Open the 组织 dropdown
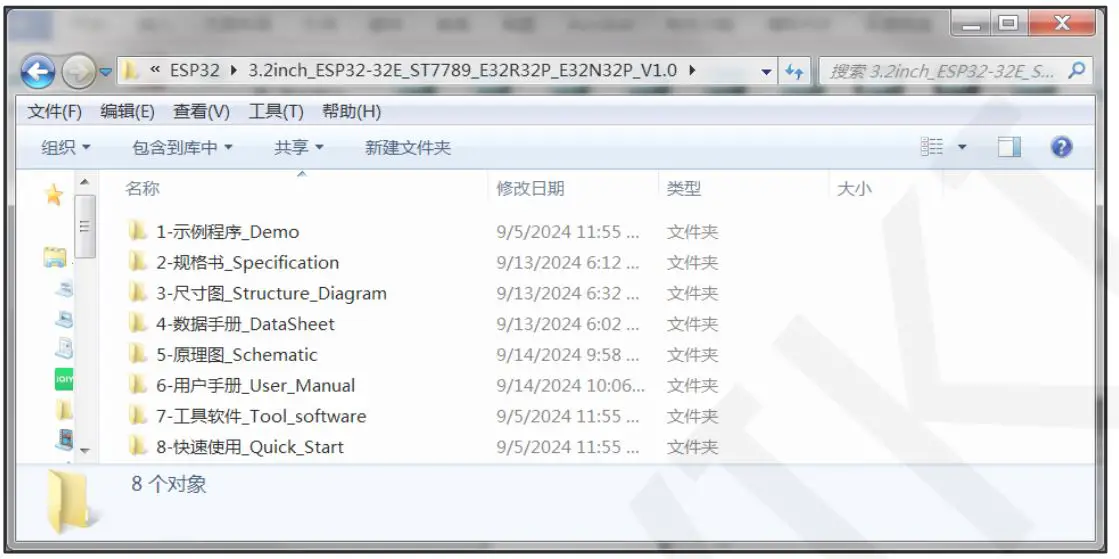Screen dimensions: 1119x559 [66, 148]
